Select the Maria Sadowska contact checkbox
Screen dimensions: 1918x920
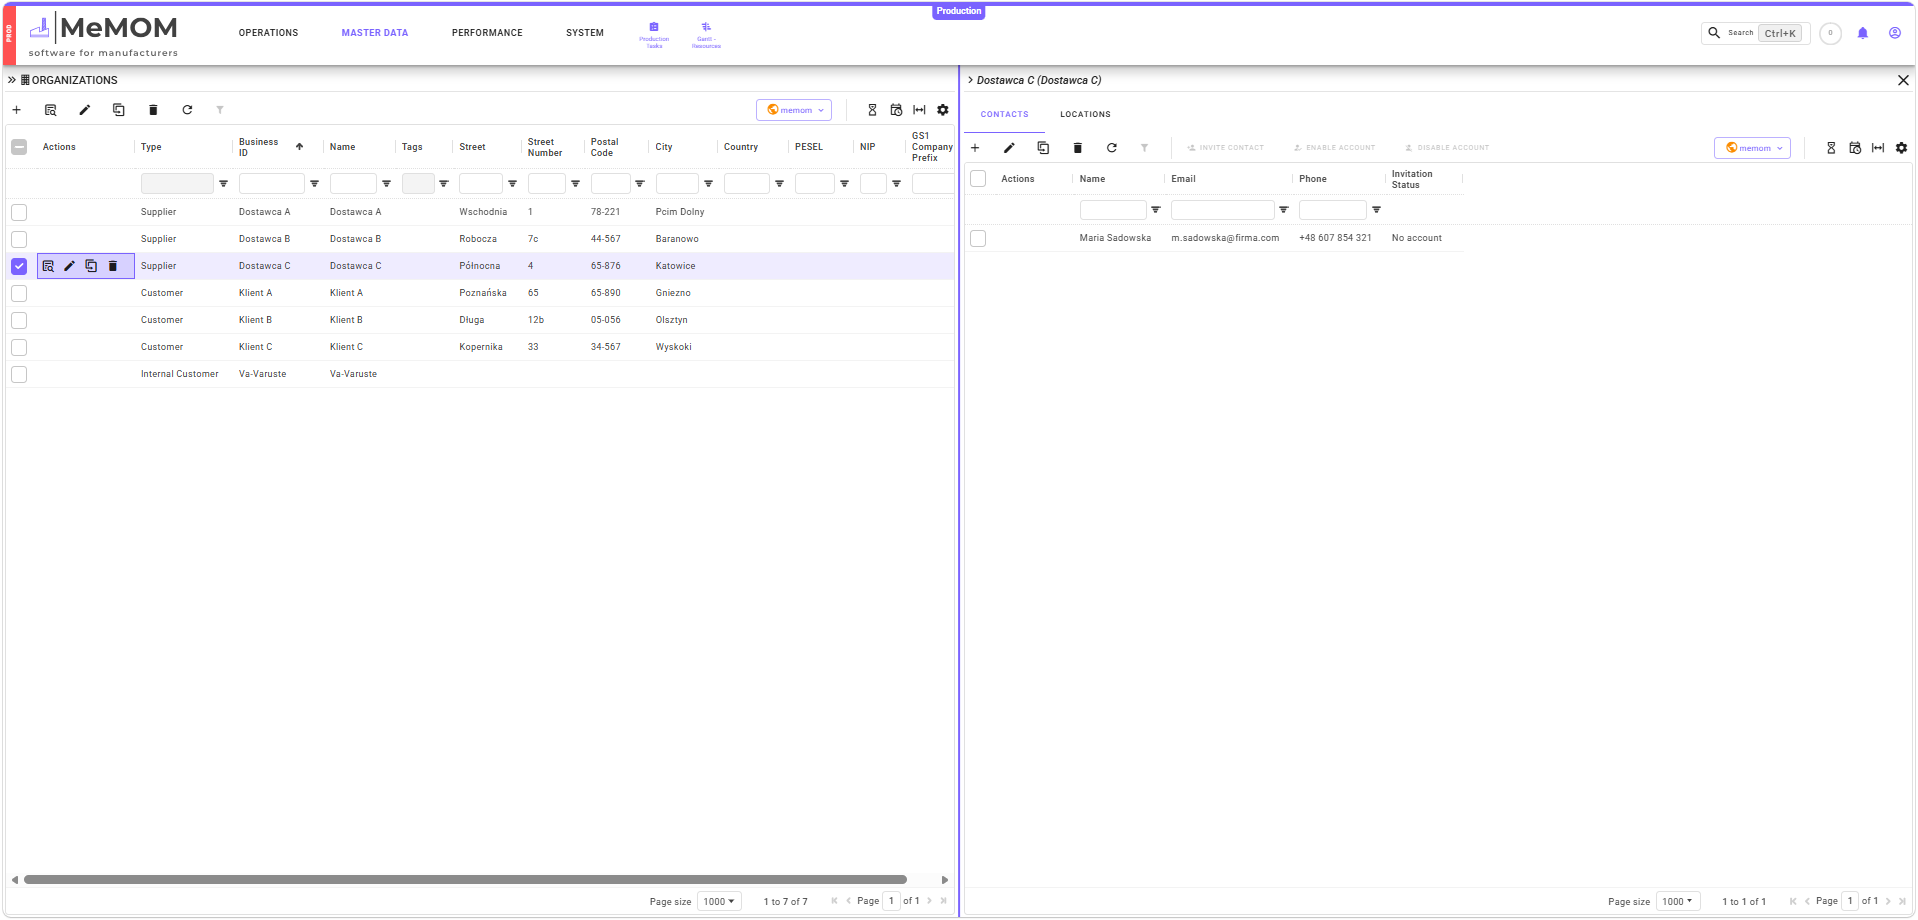[978, 238]
